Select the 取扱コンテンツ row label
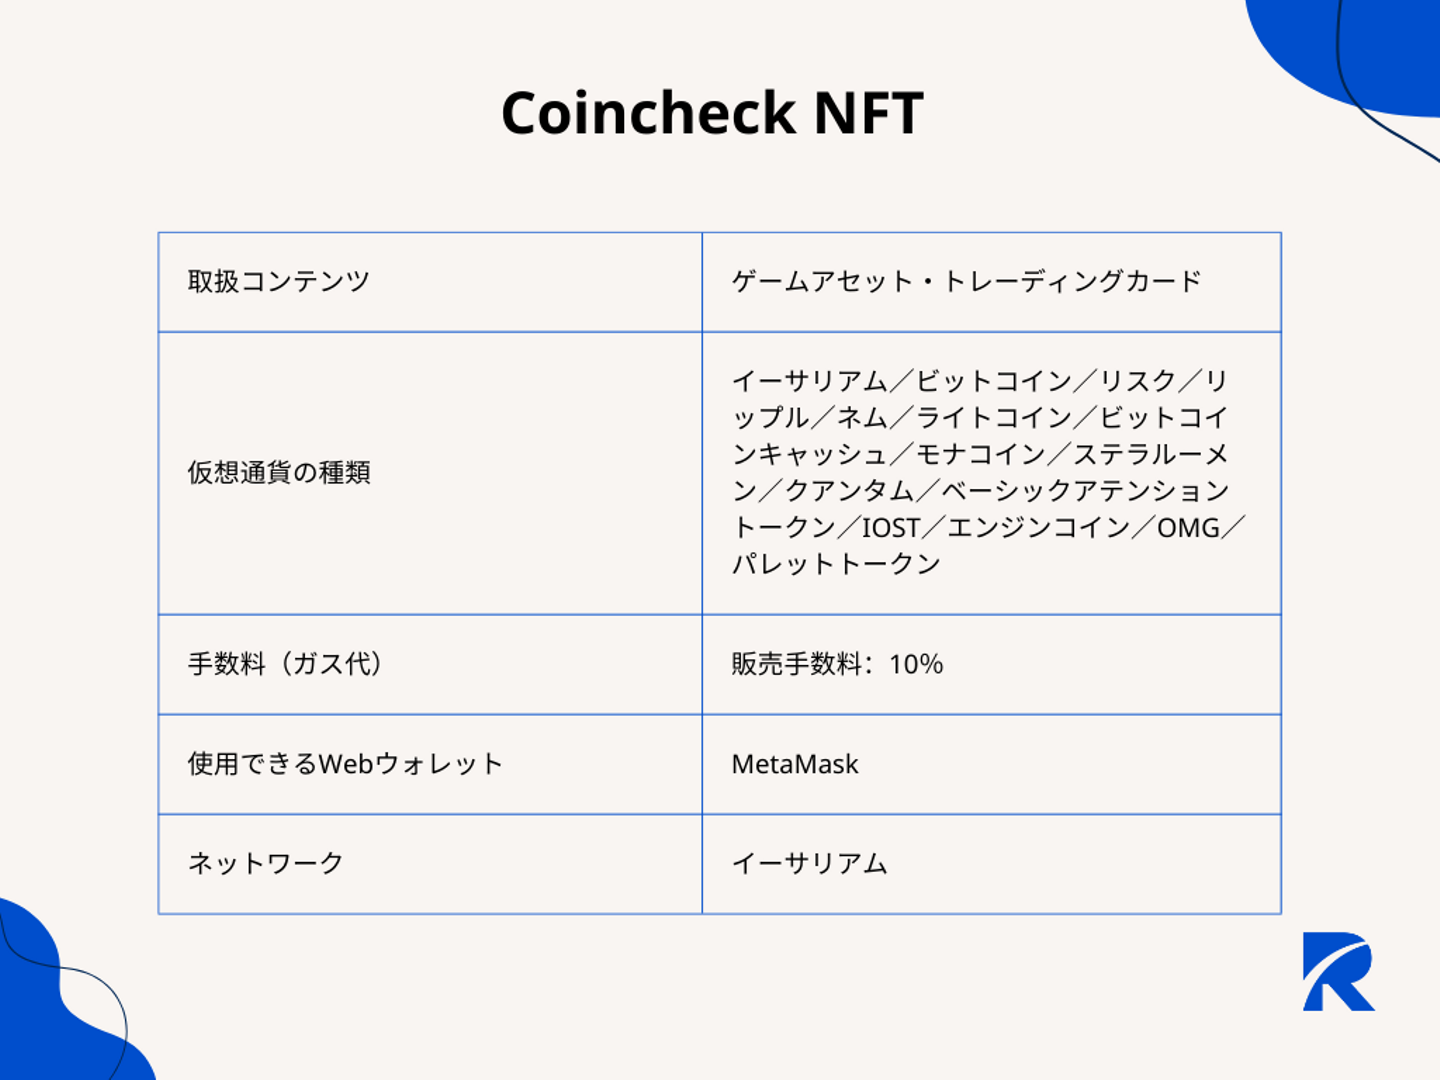Viewport: 1440px width, 1080px height. [278, 282]
